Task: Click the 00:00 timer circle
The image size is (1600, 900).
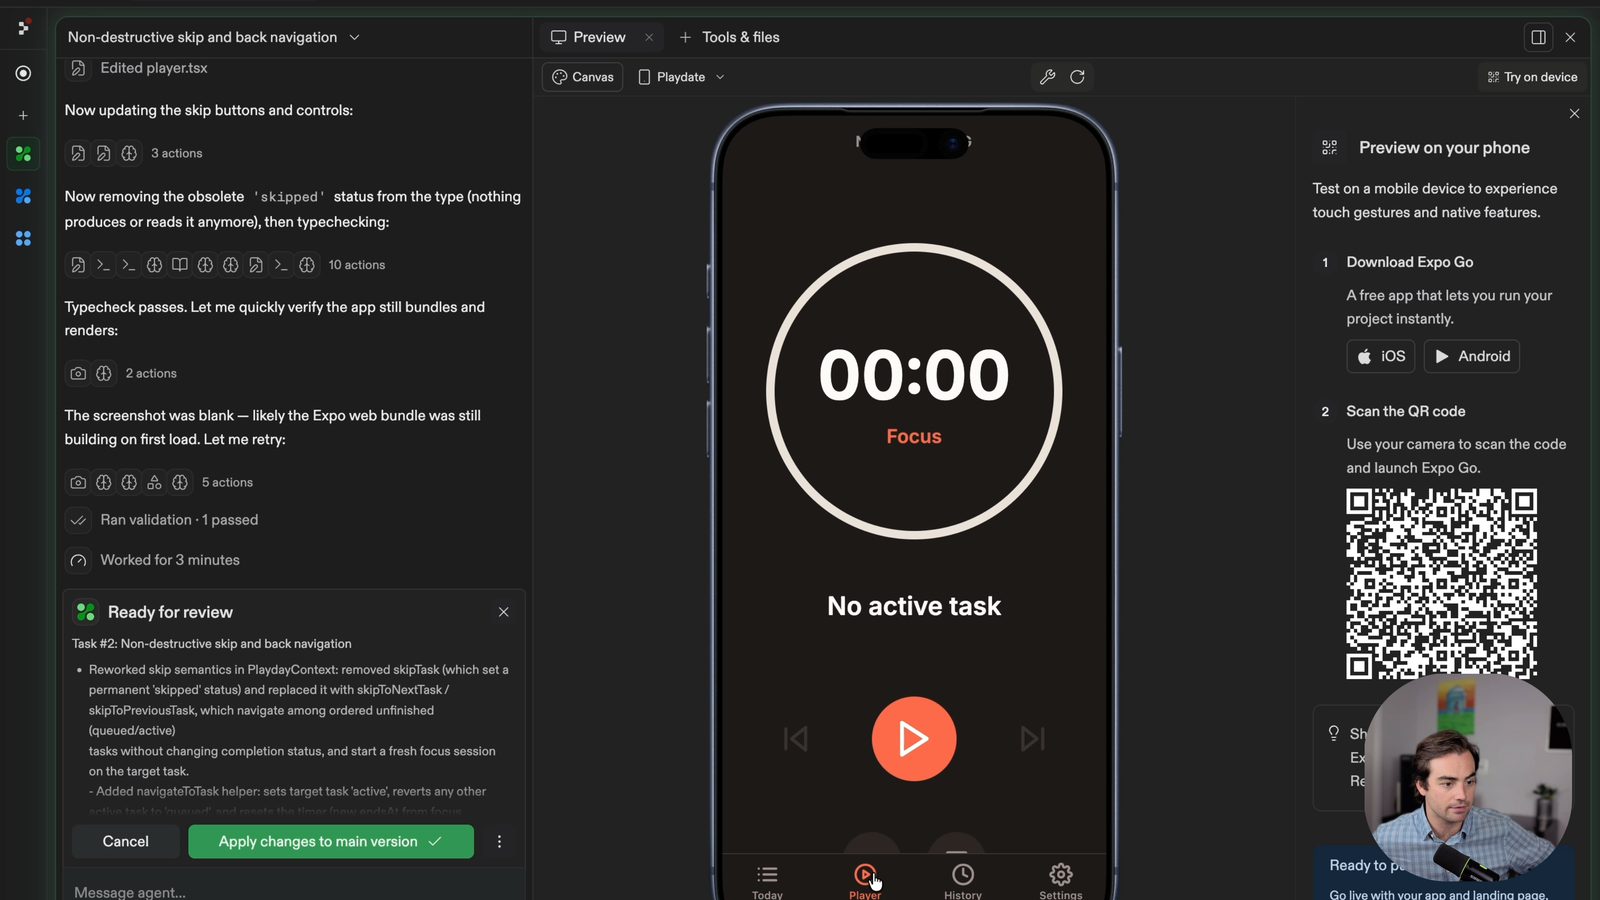Action: click(x=914, y=391)
